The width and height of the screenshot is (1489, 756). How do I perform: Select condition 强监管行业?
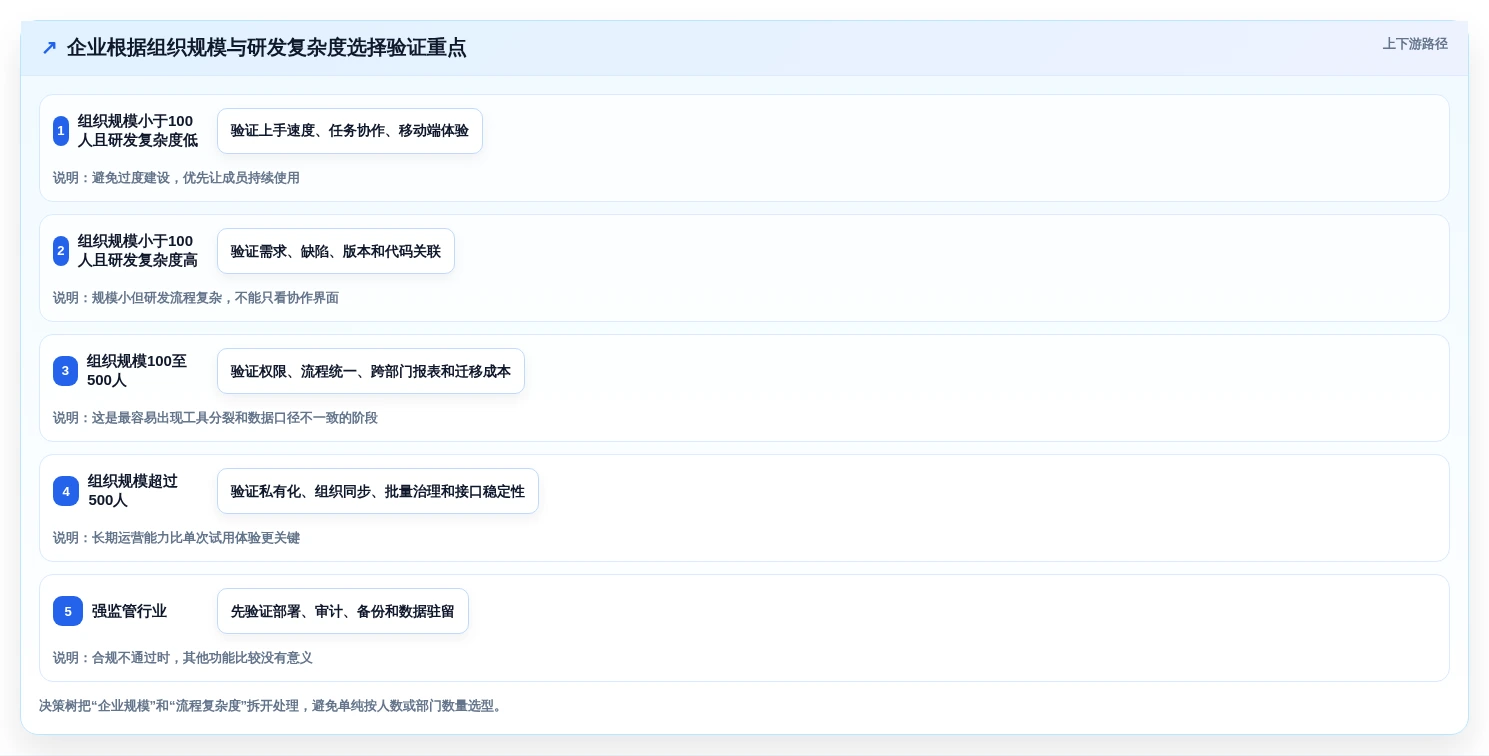tap(129, 611)
